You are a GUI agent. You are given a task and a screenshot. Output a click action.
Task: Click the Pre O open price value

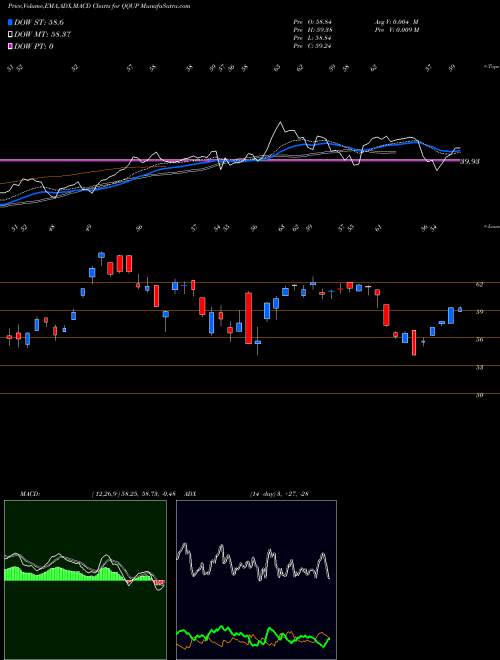(312, 22)
